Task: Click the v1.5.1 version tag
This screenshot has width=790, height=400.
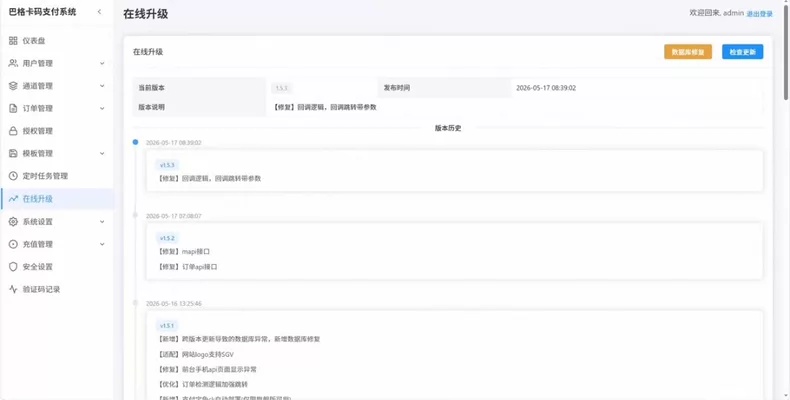Action: [167, 325]
